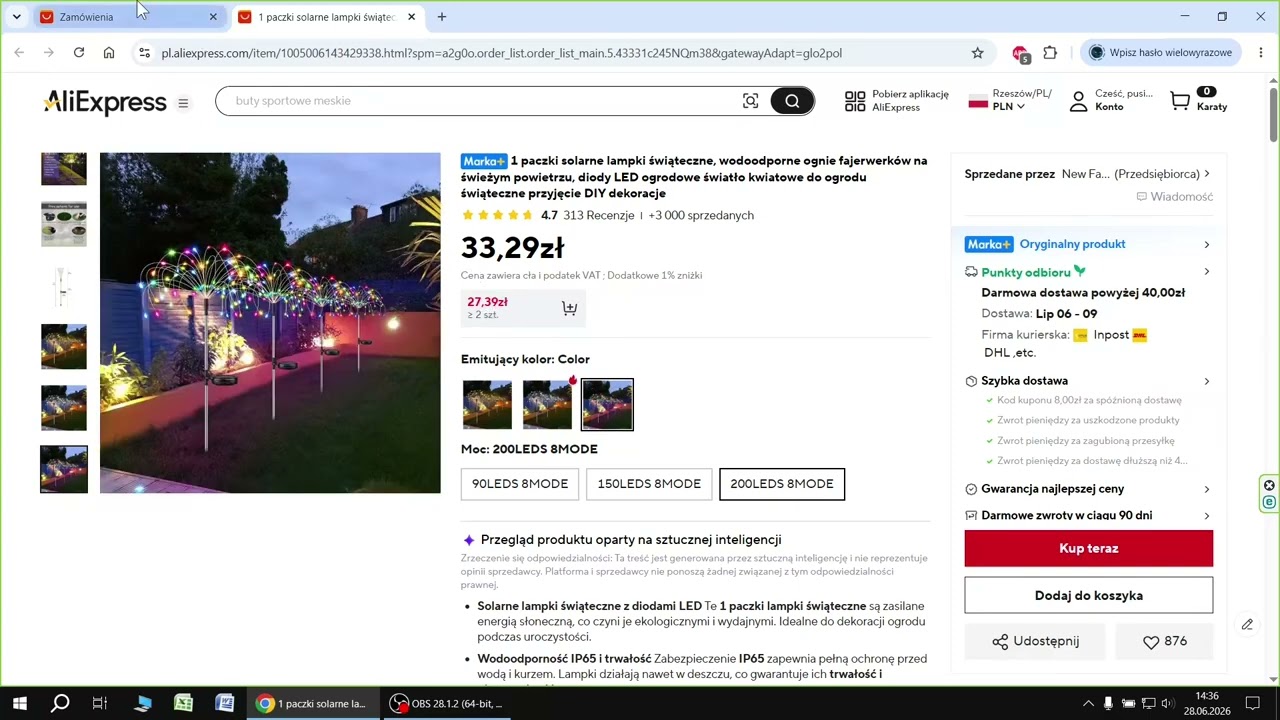Click the heart wishlist button 876
Screen dimensions: 1280x720
pos(1164,641)
